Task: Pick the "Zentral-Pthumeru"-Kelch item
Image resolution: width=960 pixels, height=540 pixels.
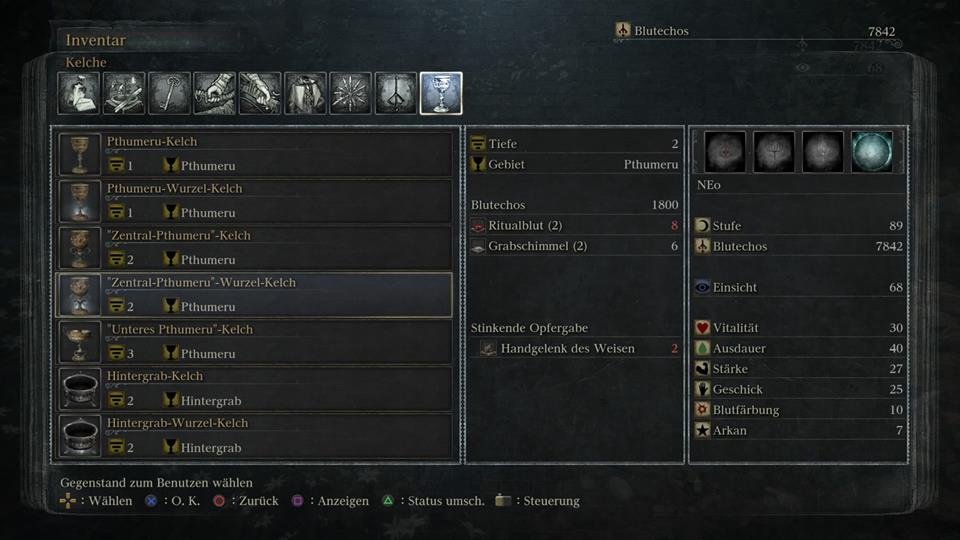Action: click(255, 248)
